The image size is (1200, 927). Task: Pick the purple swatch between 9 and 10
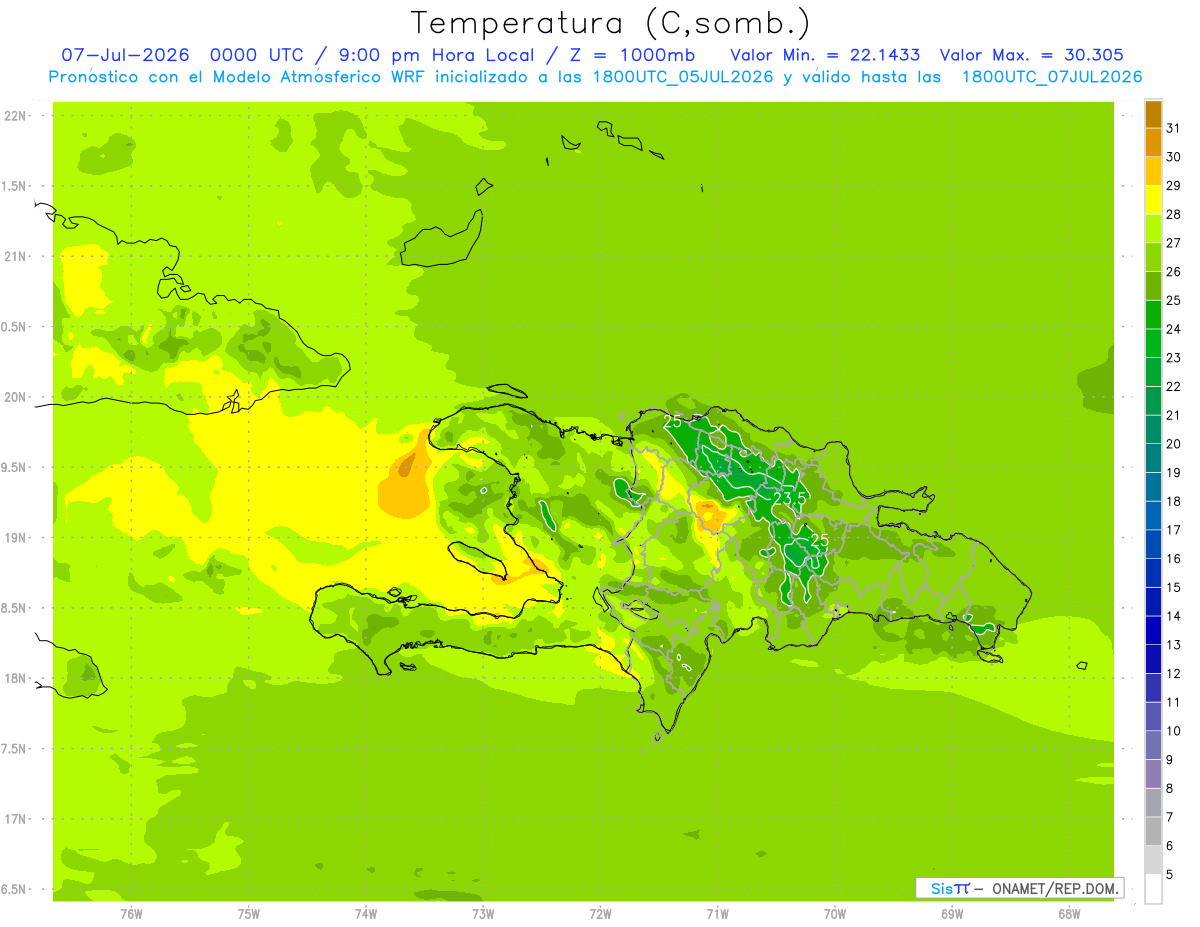coord(1153,745)
